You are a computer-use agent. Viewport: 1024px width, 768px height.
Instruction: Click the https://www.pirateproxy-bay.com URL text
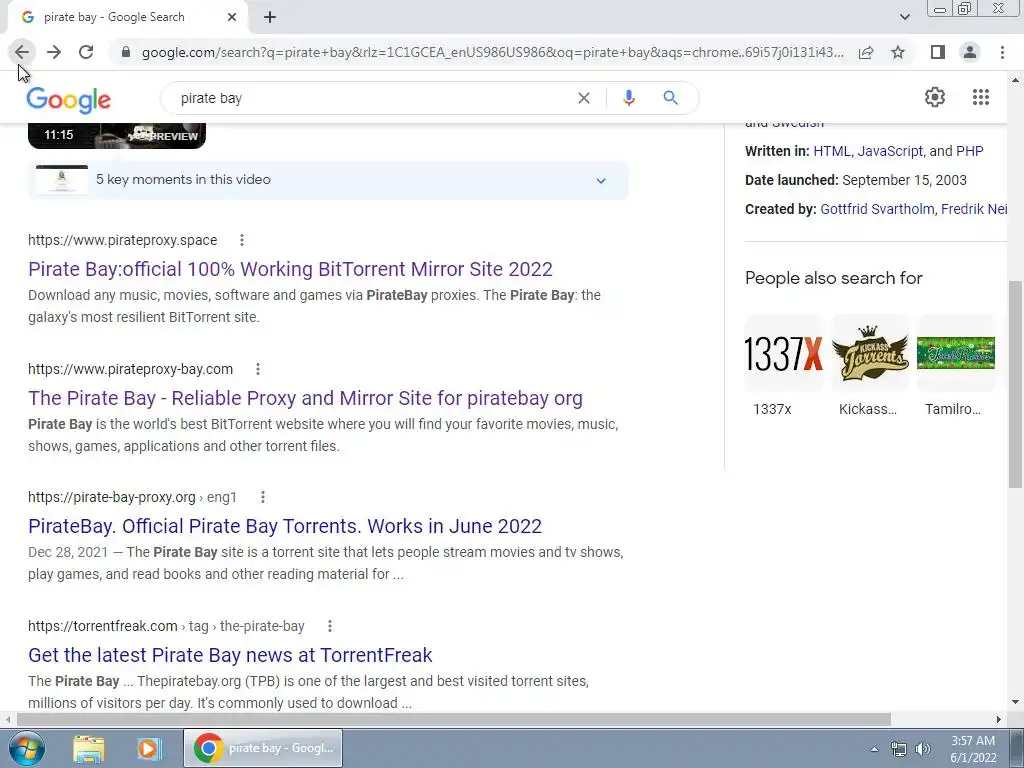point(131,369)
